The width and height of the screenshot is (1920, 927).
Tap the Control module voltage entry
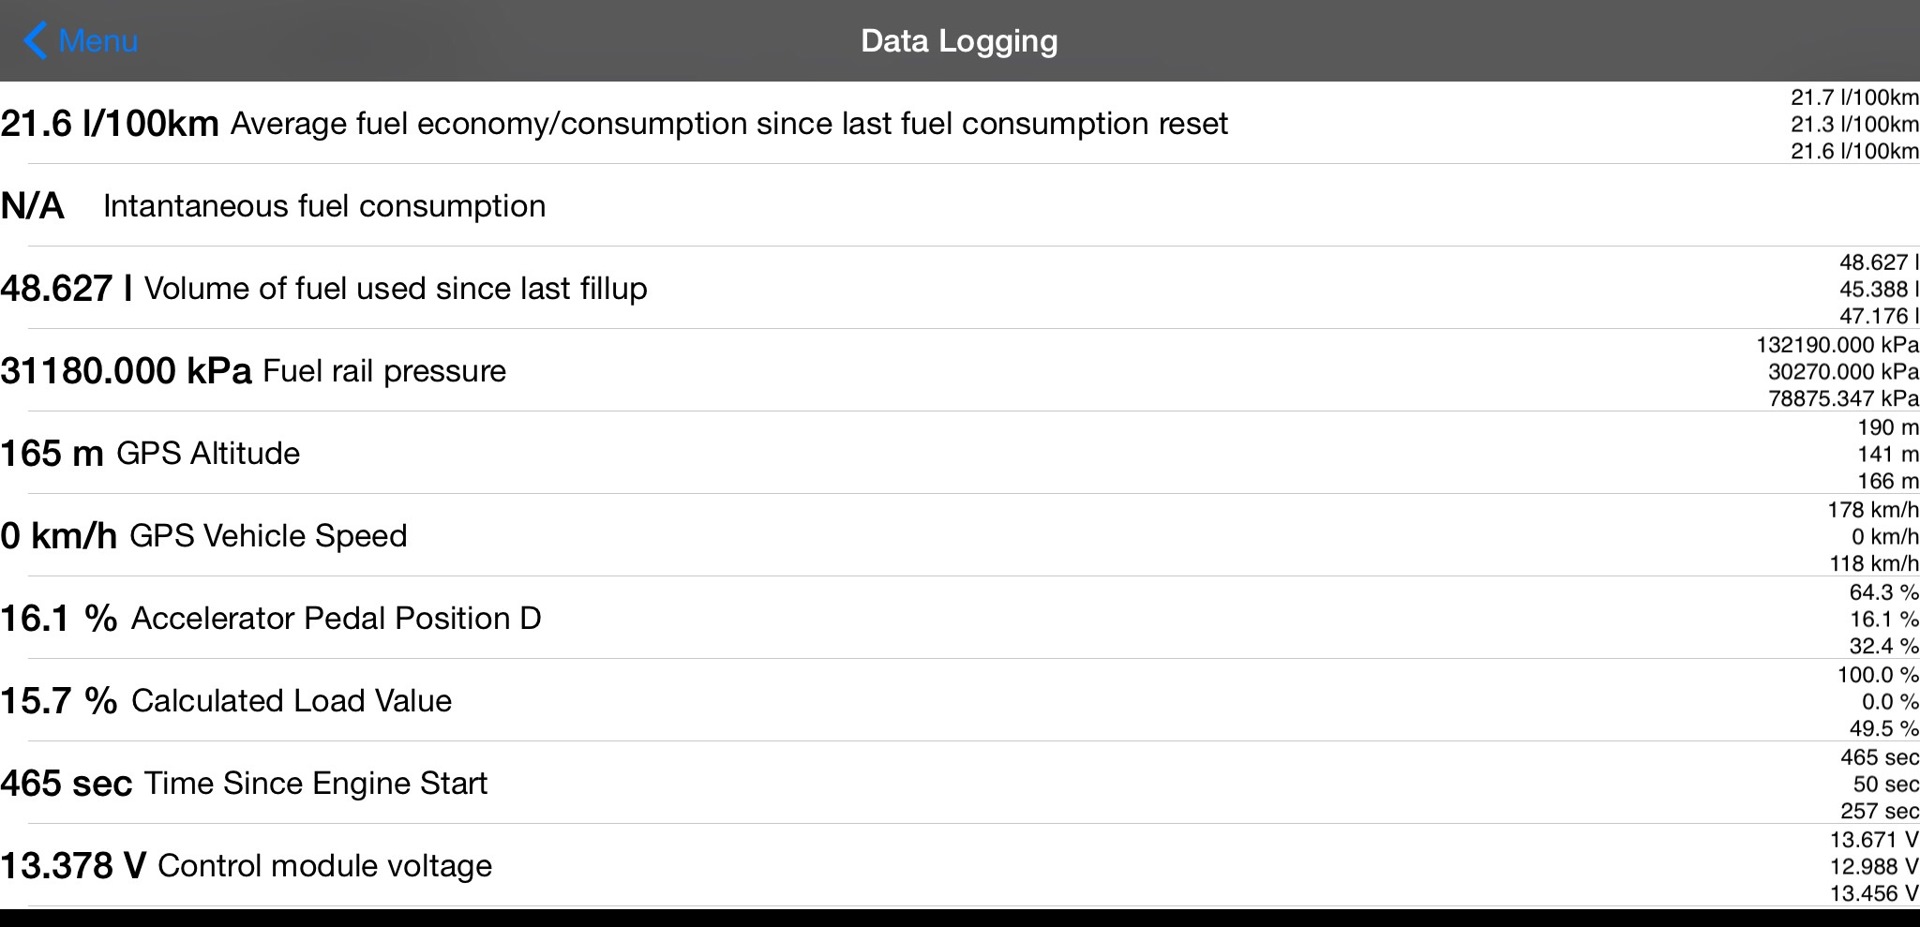coord(325,866)
